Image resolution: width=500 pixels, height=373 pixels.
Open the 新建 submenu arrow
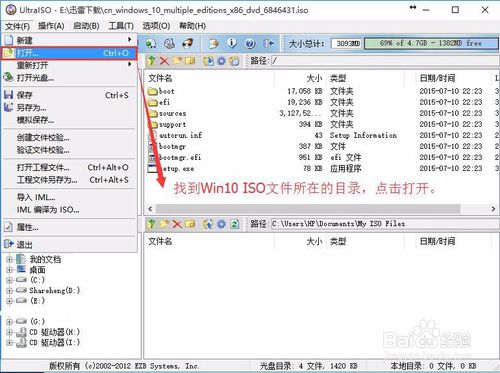point(129,40)
